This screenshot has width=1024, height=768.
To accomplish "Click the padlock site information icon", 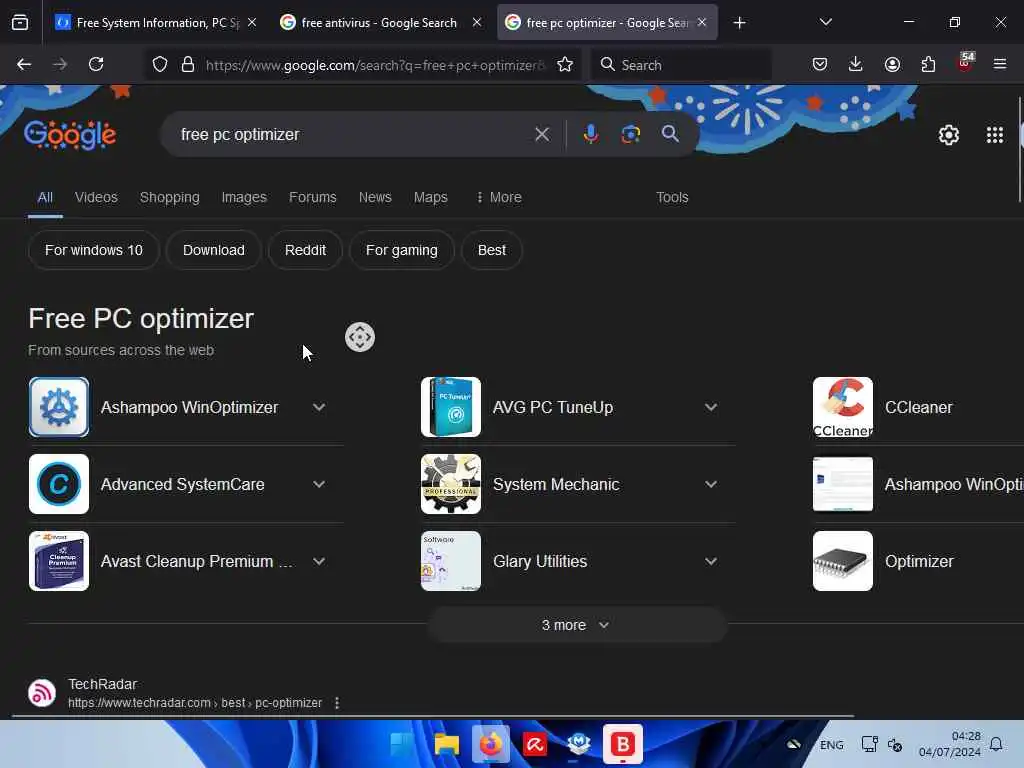I will [188, 64].
